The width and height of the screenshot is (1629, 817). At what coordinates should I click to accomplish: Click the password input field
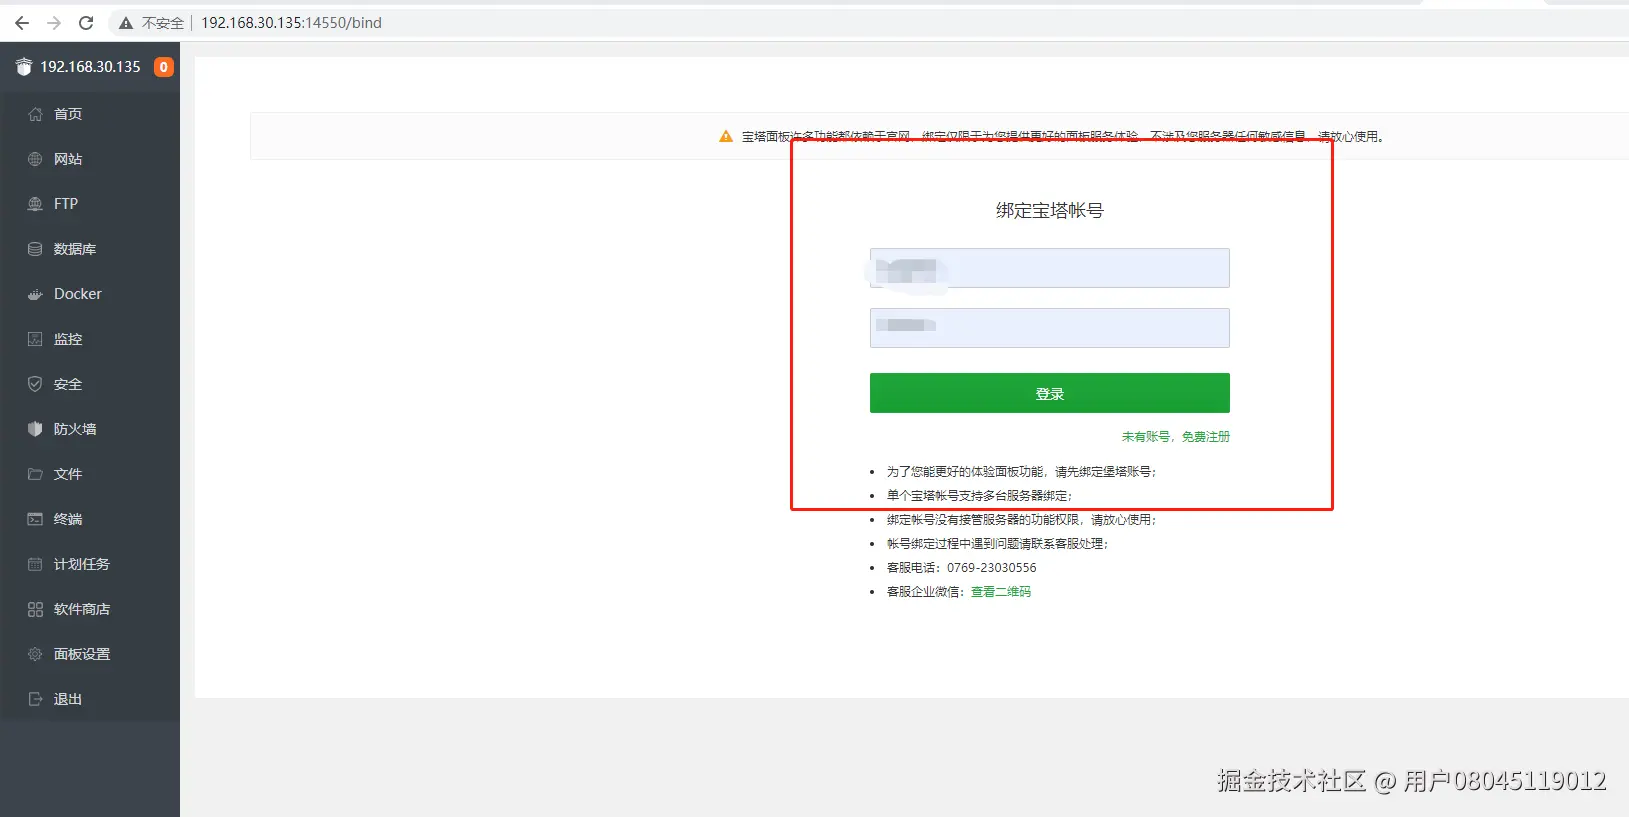(x=1050, y=328)
